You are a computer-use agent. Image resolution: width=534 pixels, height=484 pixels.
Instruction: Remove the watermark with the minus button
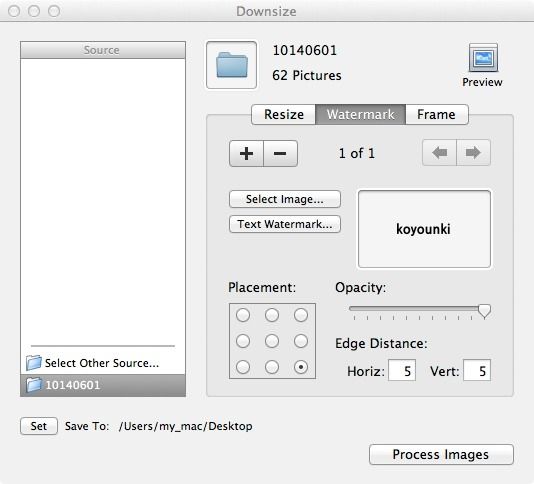(280, 153)
